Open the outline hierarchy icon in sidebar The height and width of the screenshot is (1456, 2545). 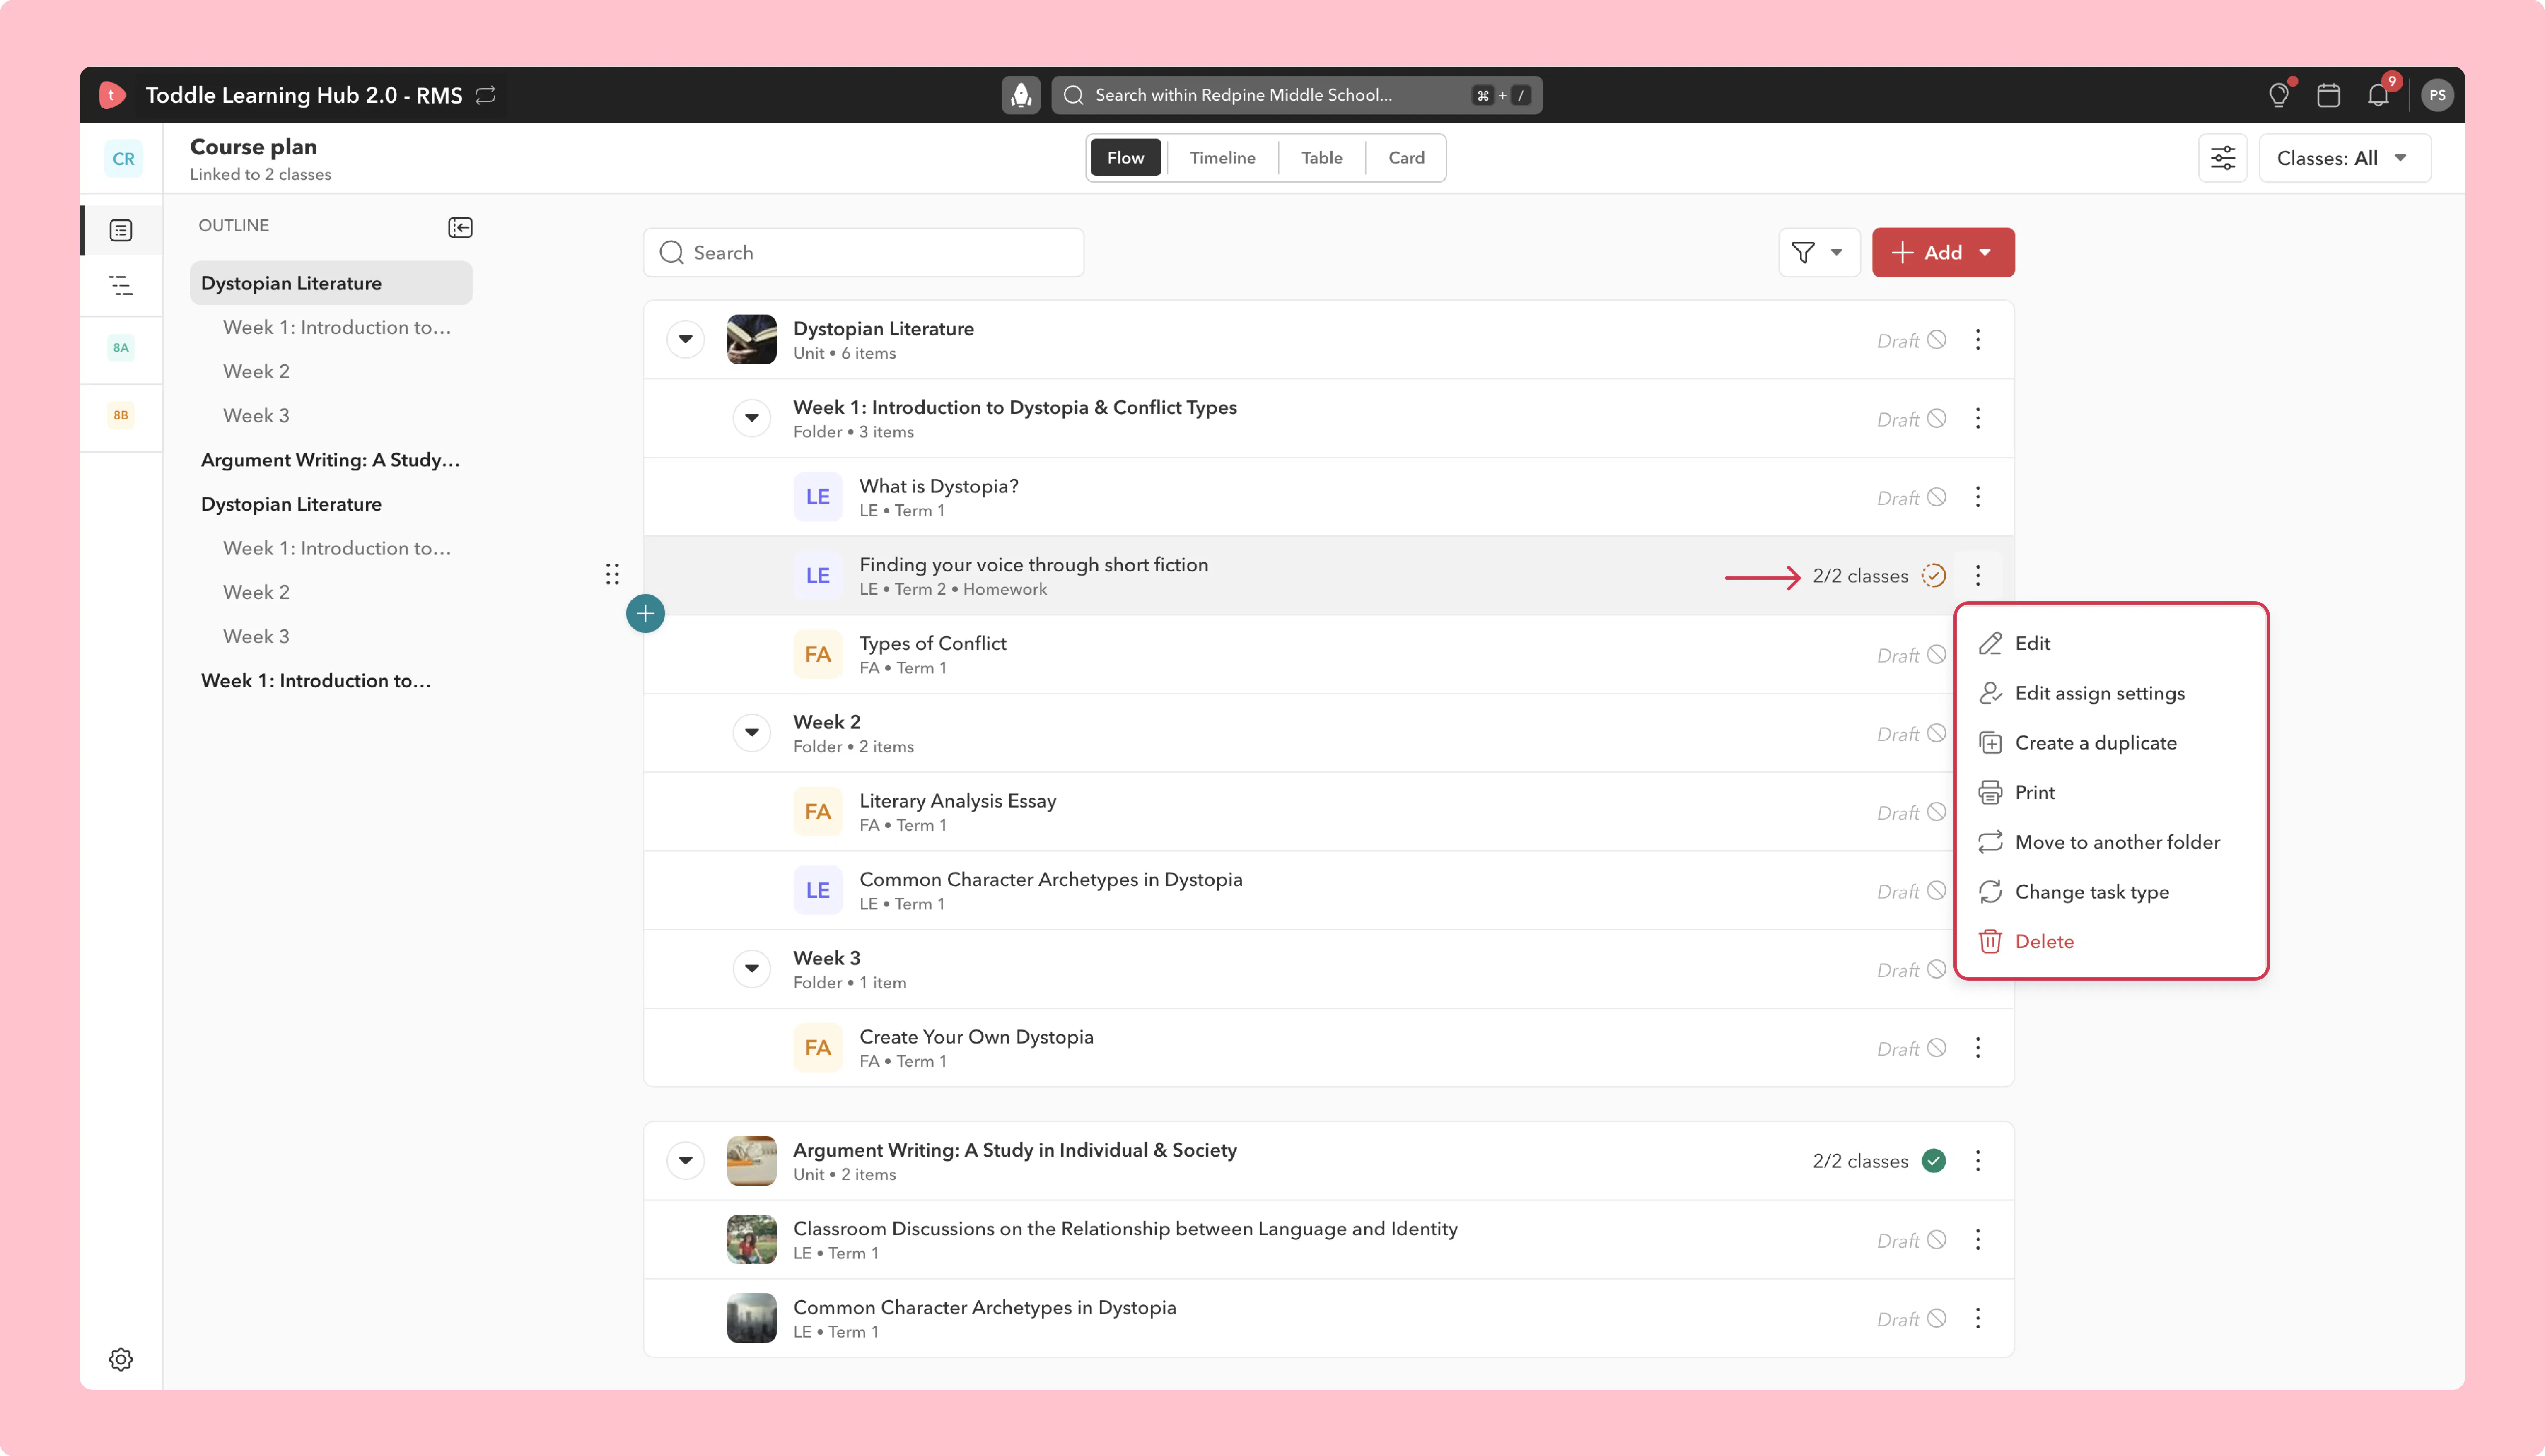point(121,286)
